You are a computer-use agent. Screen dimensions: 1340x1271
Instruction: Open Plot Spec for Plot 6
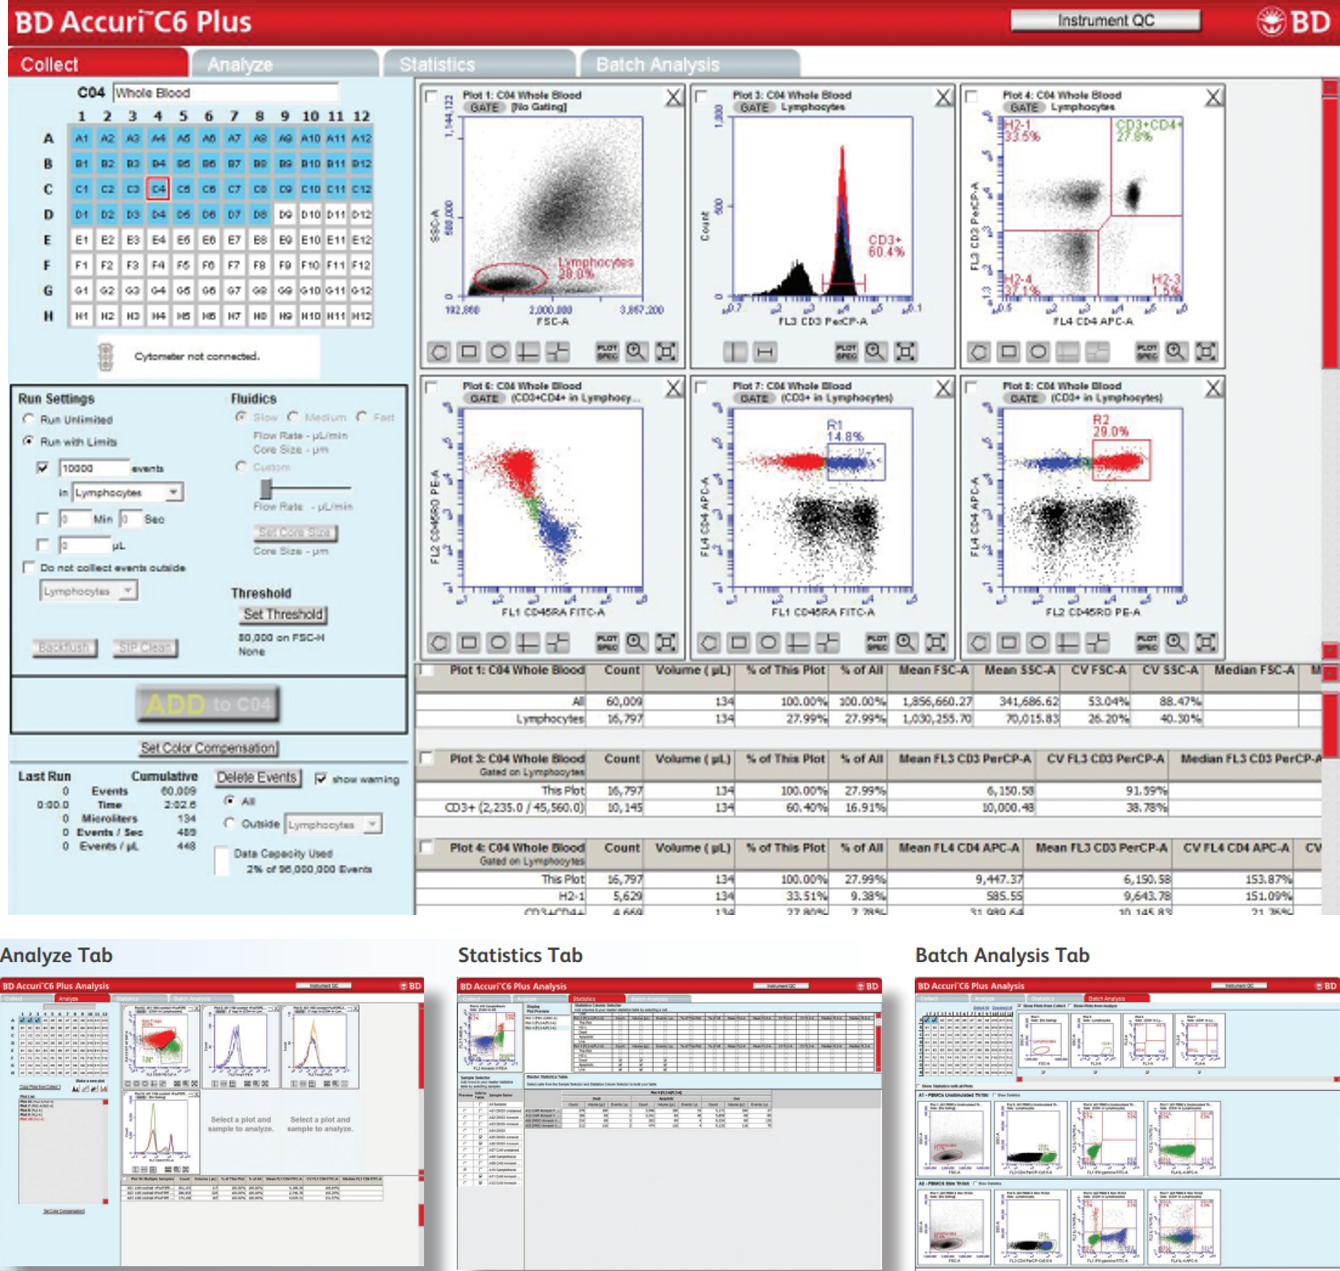click(607, 642)
